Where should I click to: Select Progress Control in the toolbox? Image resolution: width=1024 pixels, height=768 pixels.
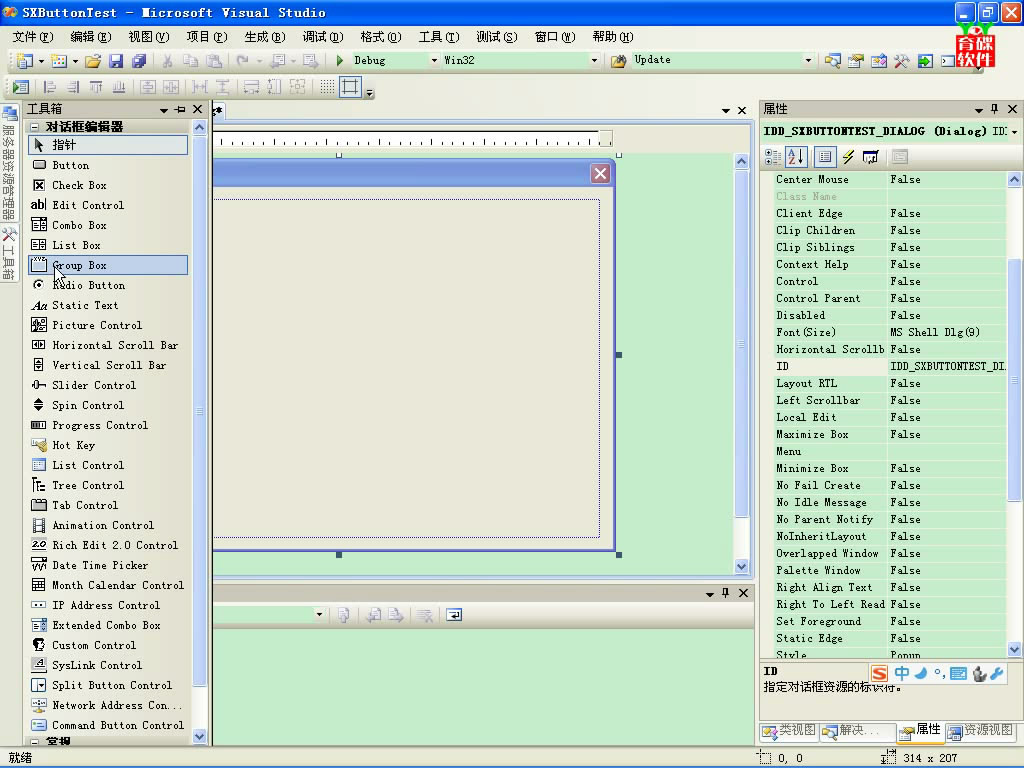click(x=108, y=425)
